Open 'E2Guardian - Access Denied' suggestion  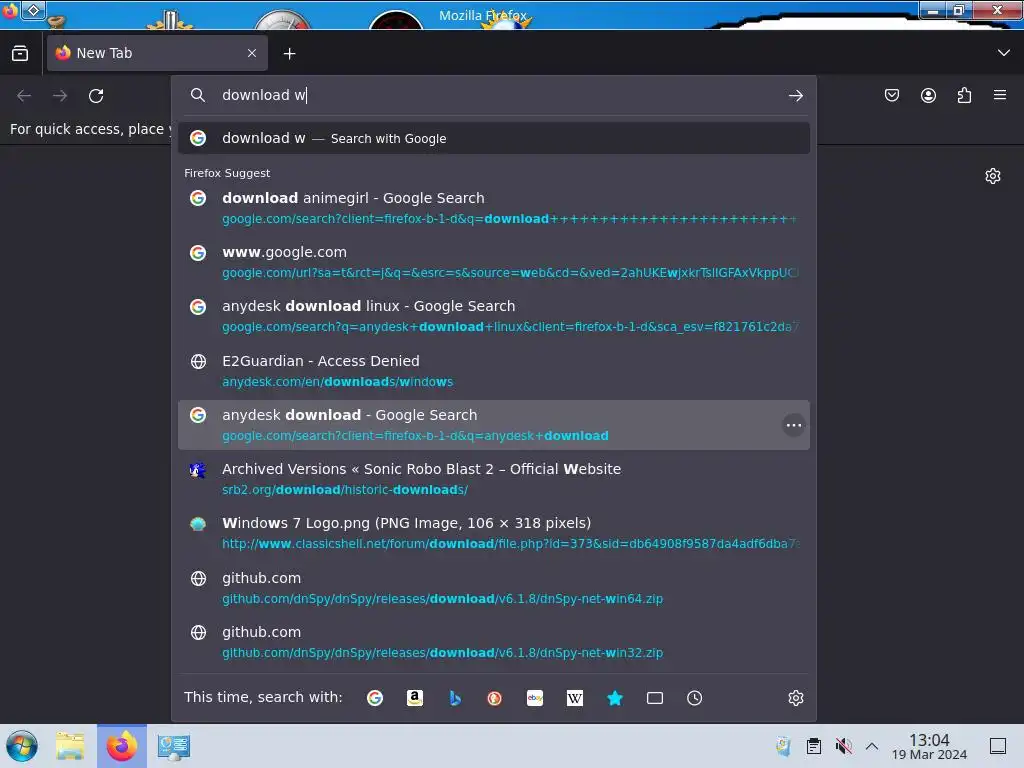pos(494,371)
